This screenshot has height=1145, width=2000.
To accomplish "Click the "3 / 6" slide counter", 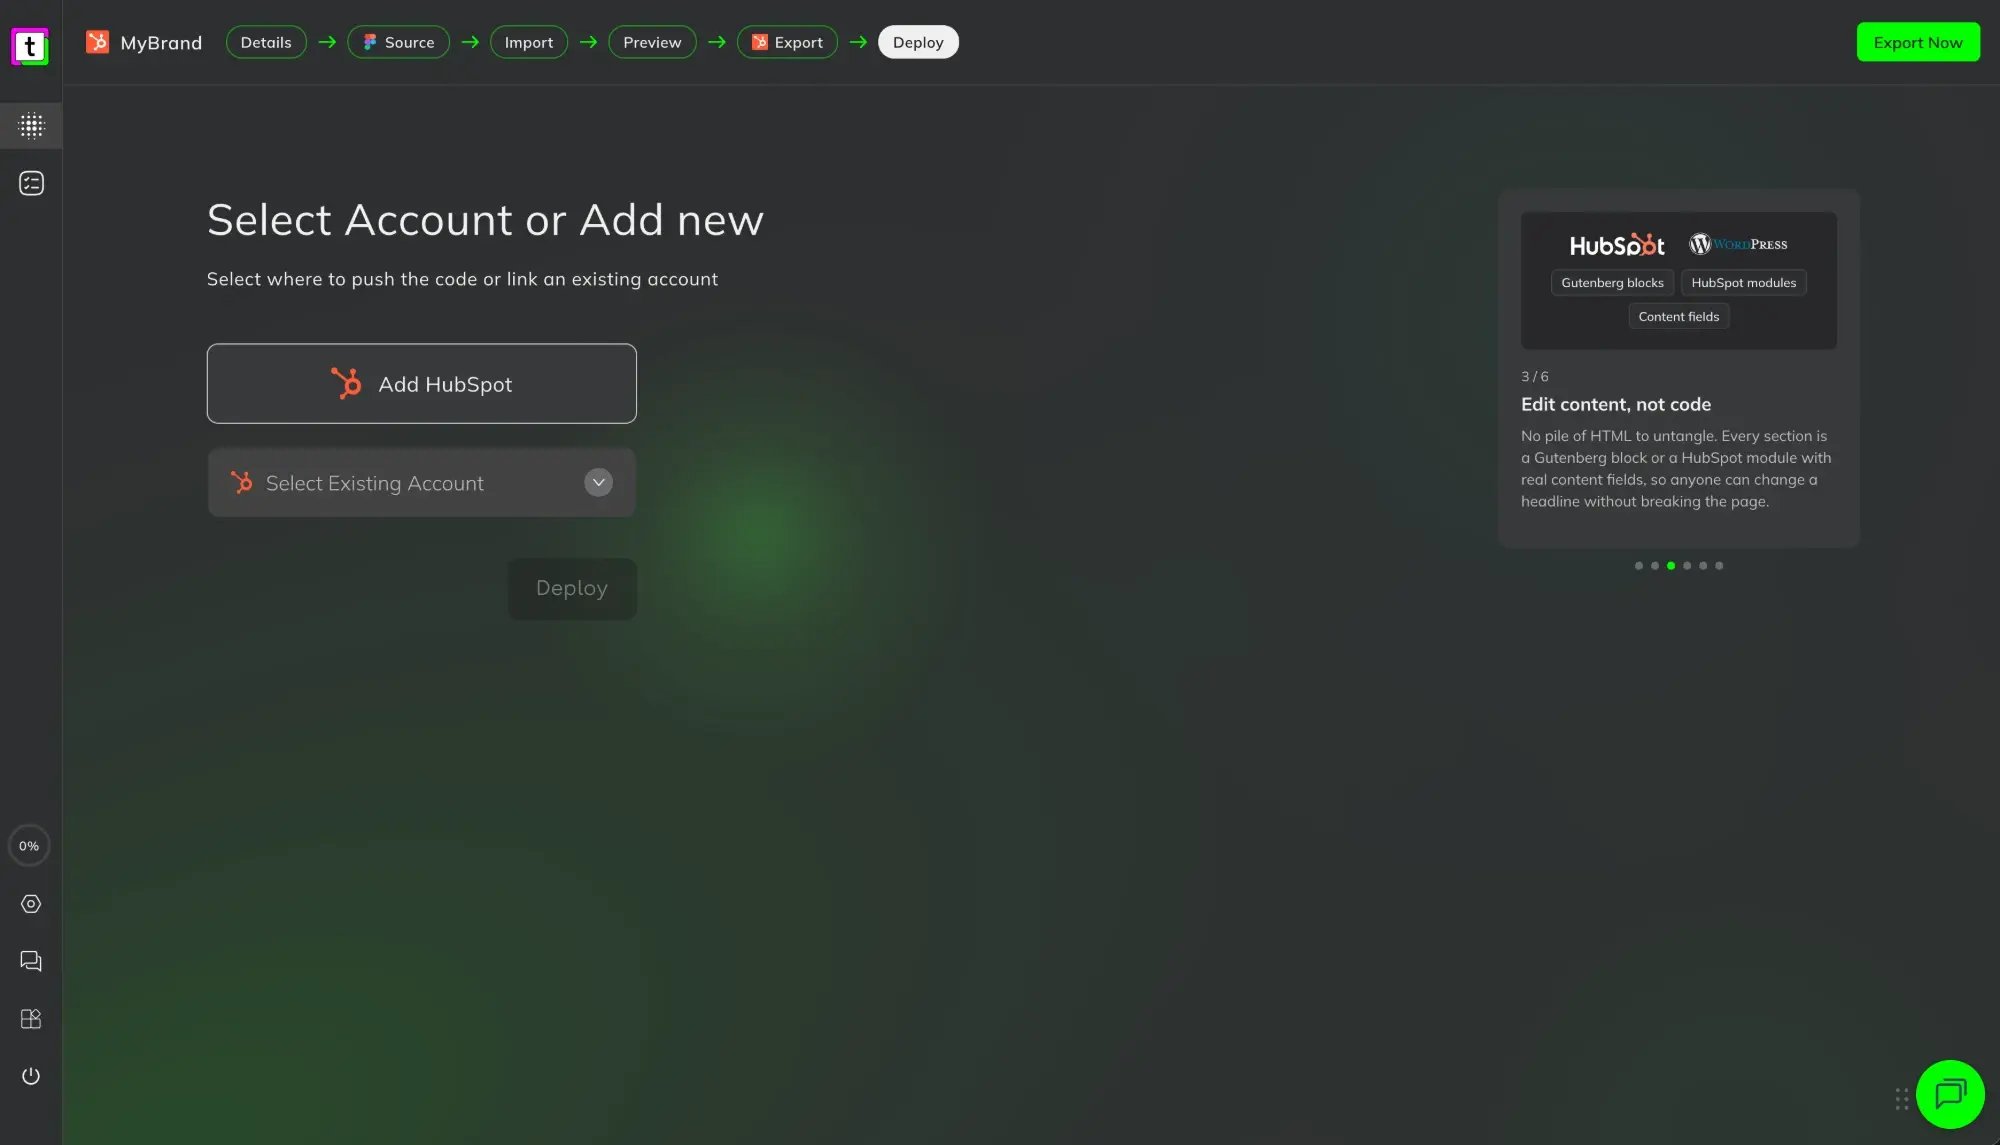I will [x=1535, y=377].
